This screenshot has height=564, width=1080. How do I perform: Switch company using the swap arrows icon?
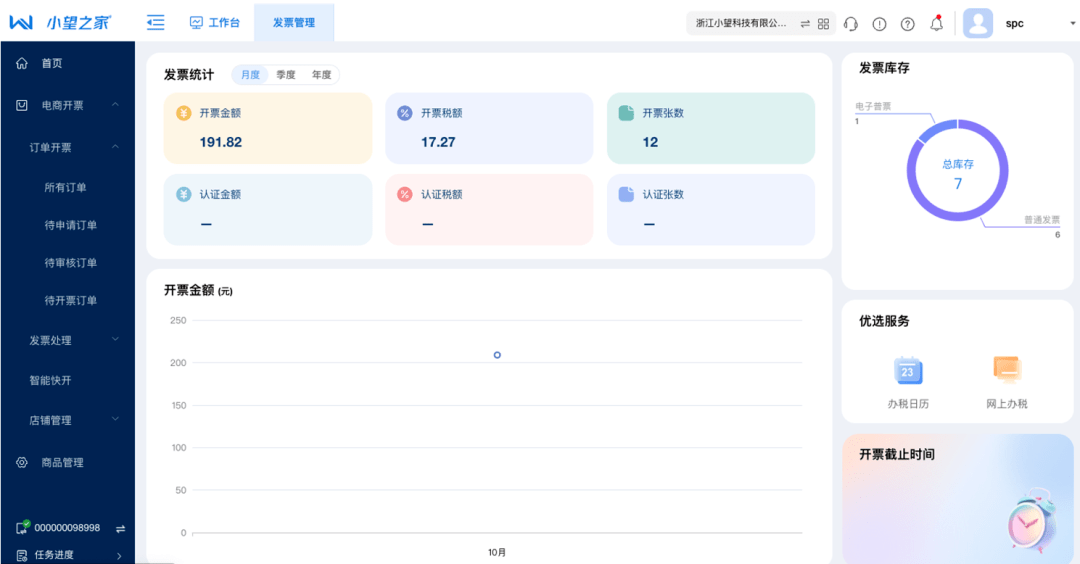pyautogui.click(x=805, y=24)
